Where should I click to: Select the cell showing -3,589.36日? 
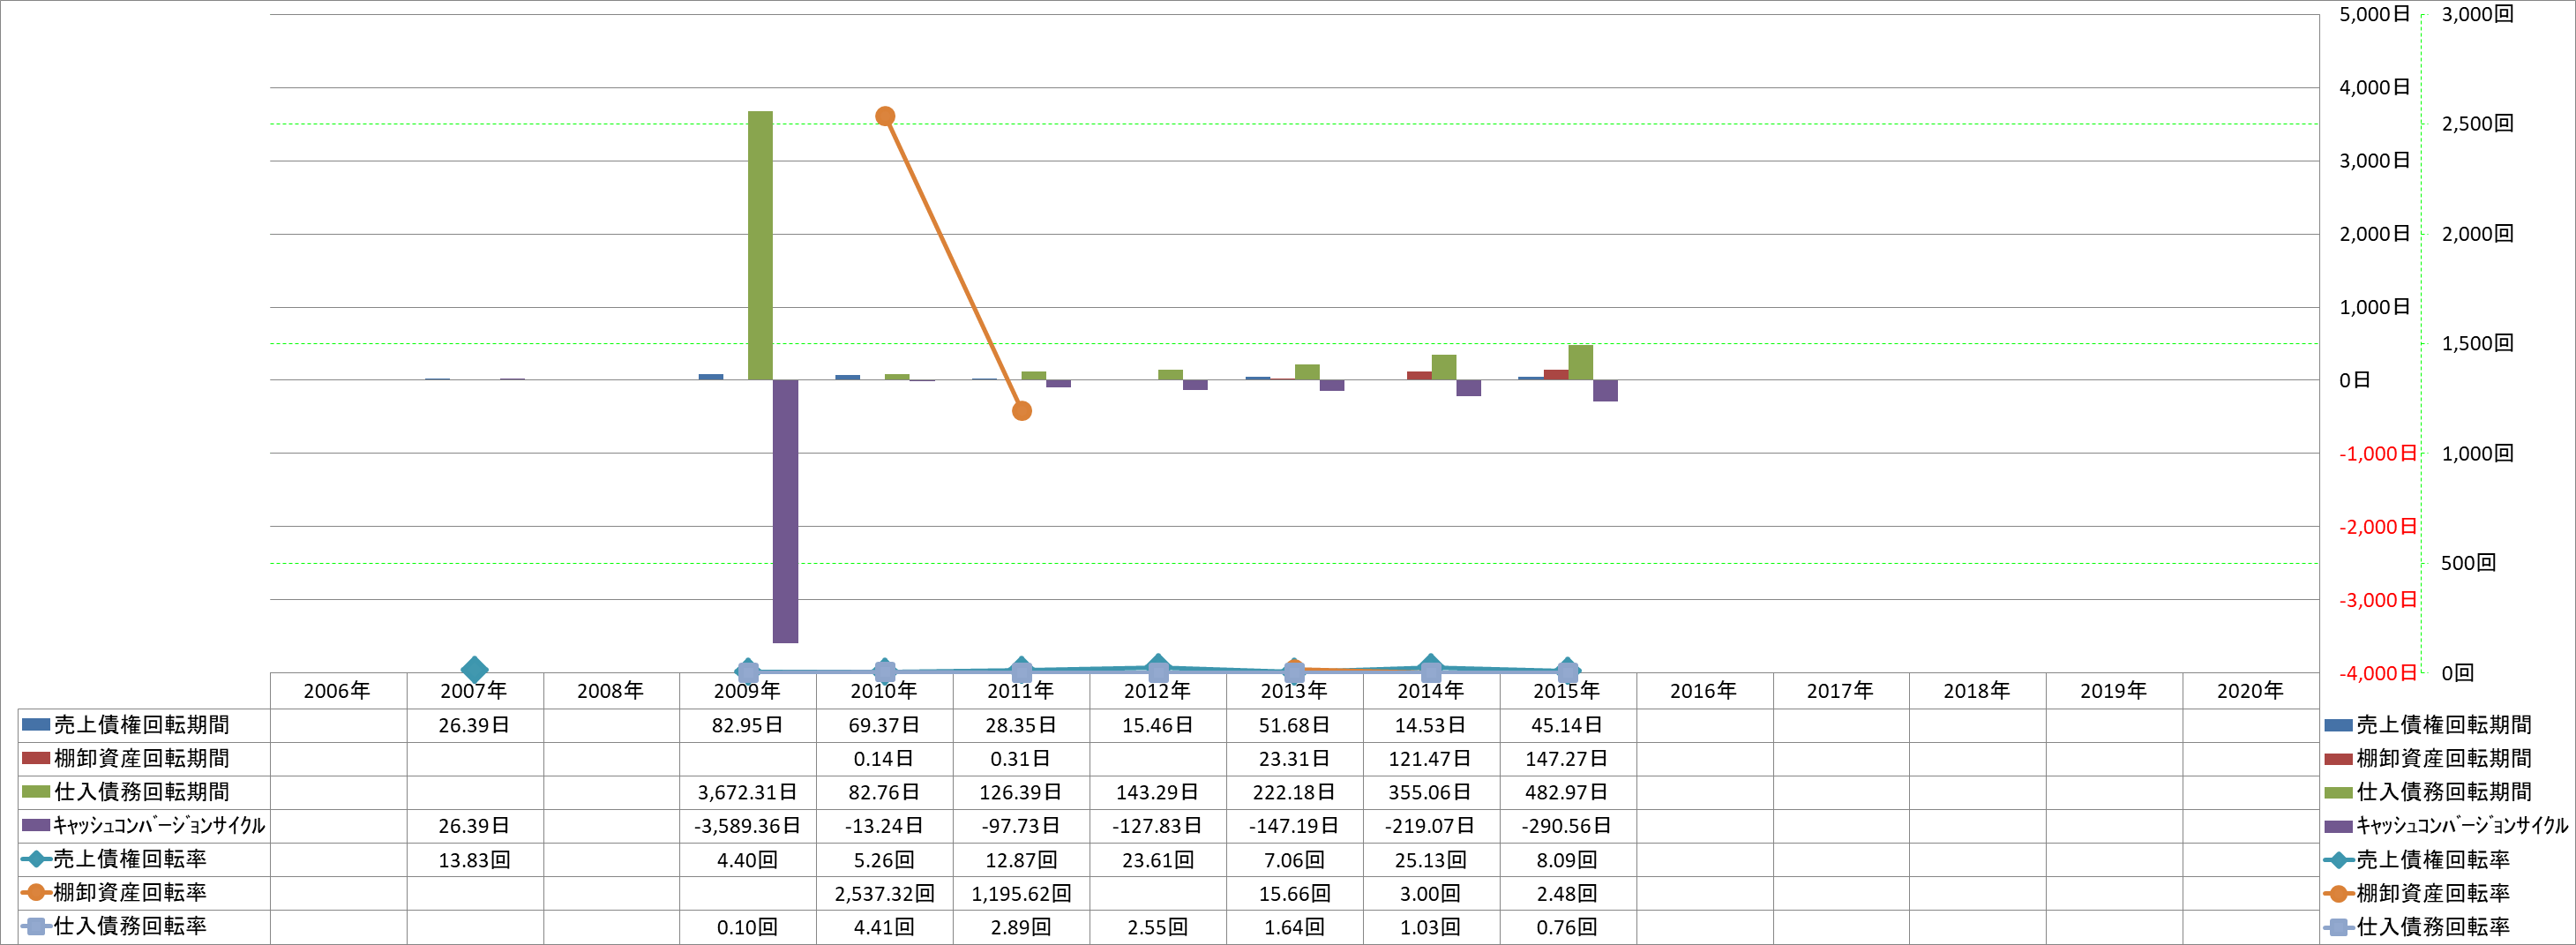[747, 826]
